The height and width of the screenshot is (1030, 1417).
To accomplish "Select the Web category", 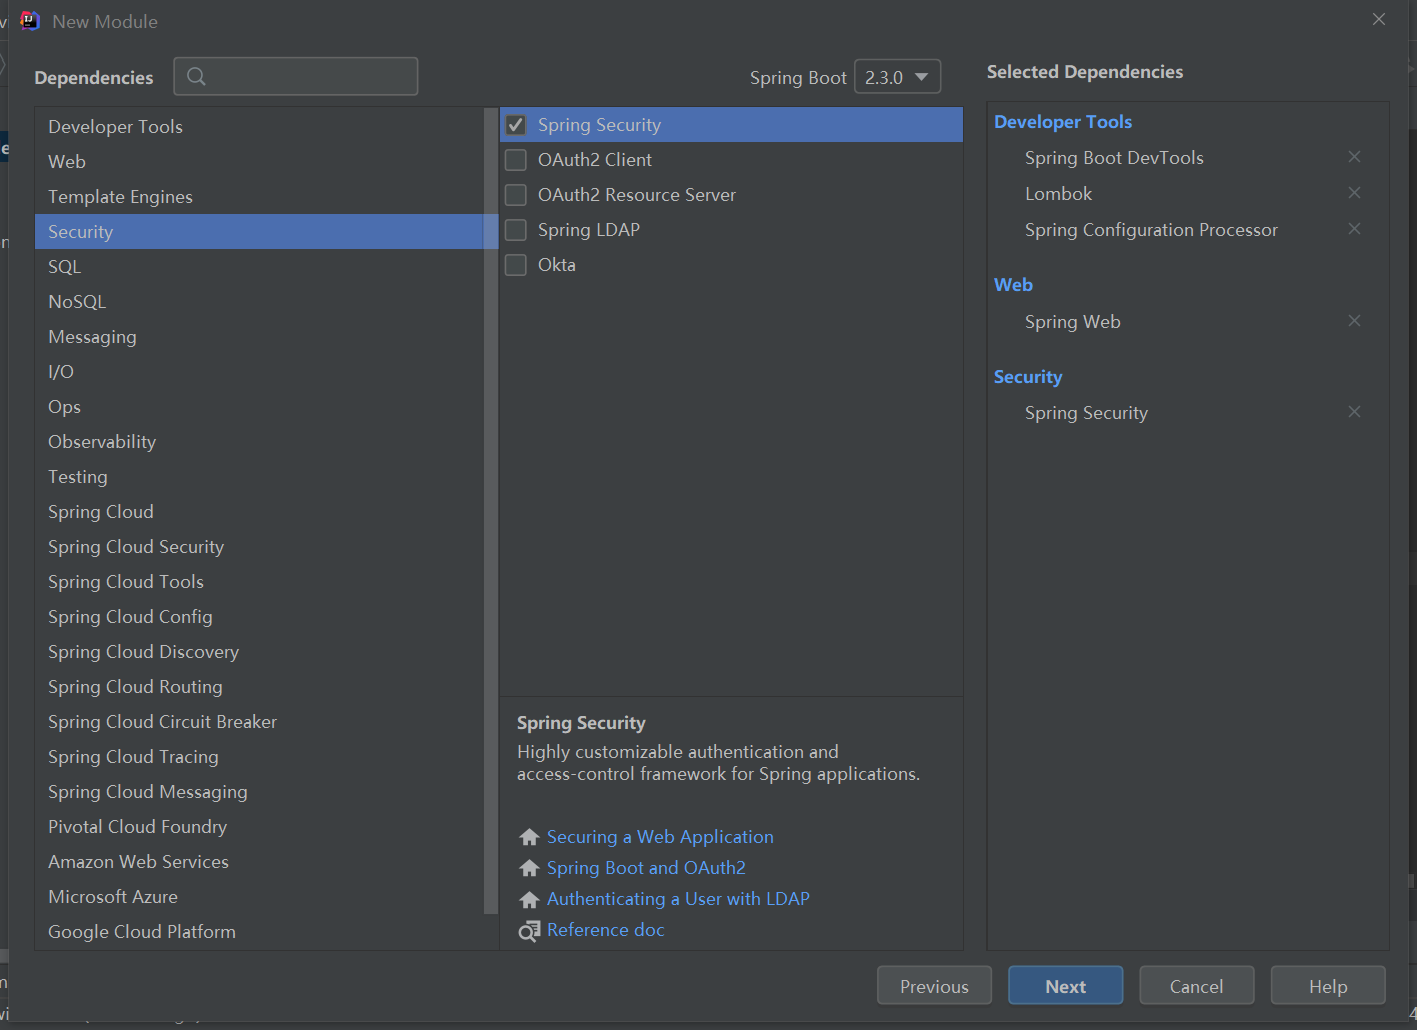I will coord(259,162).
